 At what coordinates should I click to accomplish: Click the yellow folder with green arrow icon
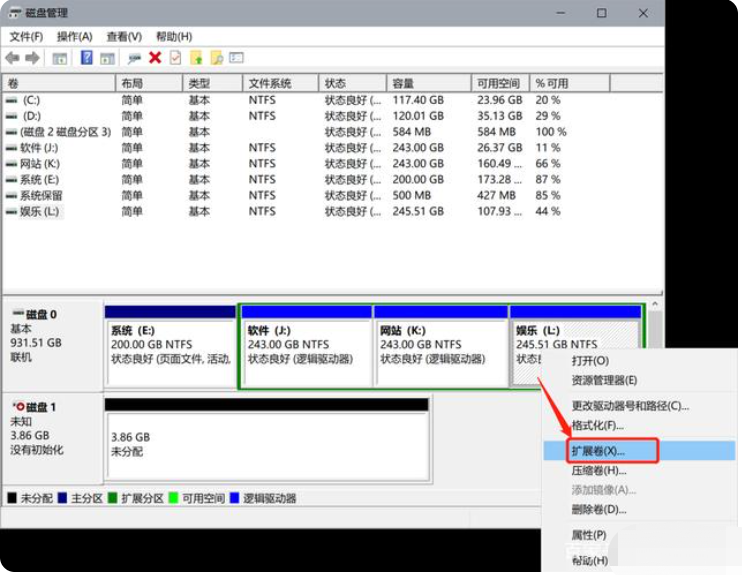click(196, 58)
